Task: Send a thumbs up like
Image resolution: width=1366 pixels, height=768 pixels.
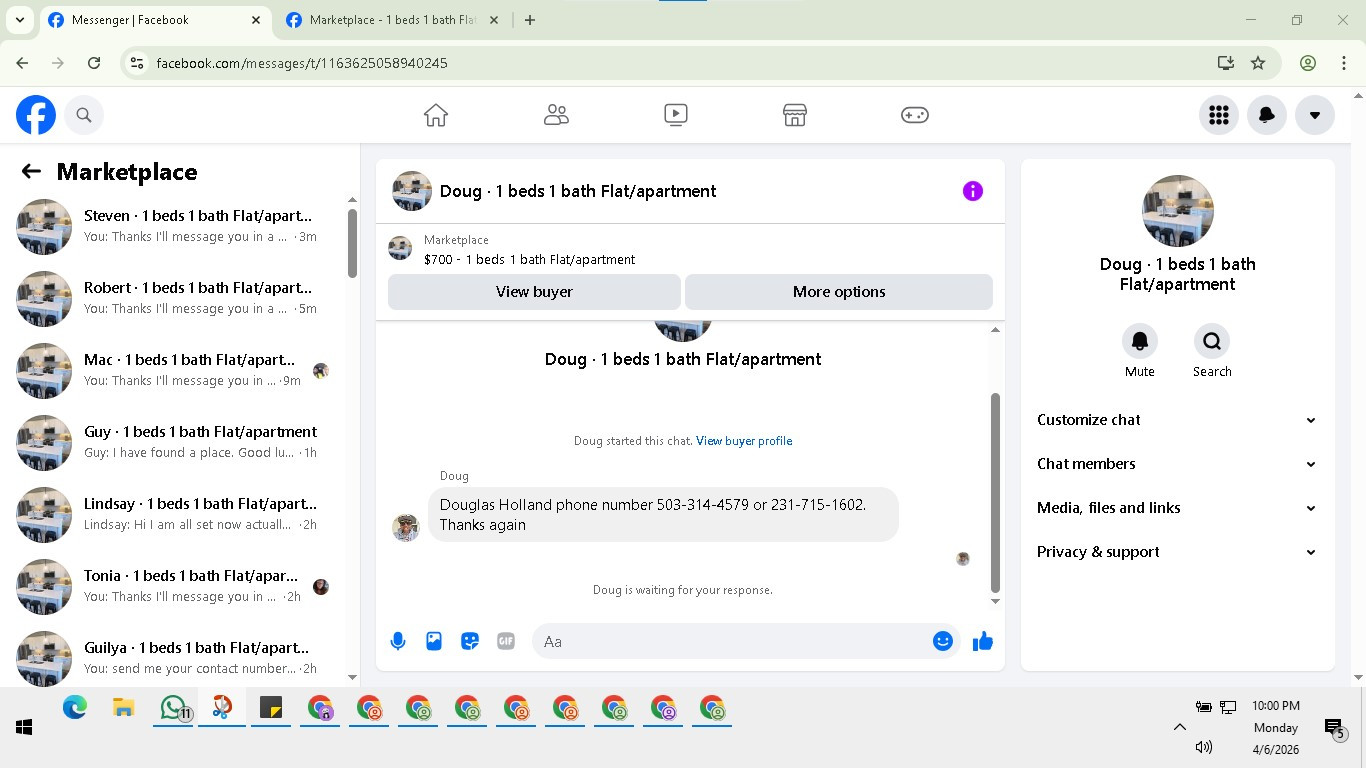Action: 983,641
